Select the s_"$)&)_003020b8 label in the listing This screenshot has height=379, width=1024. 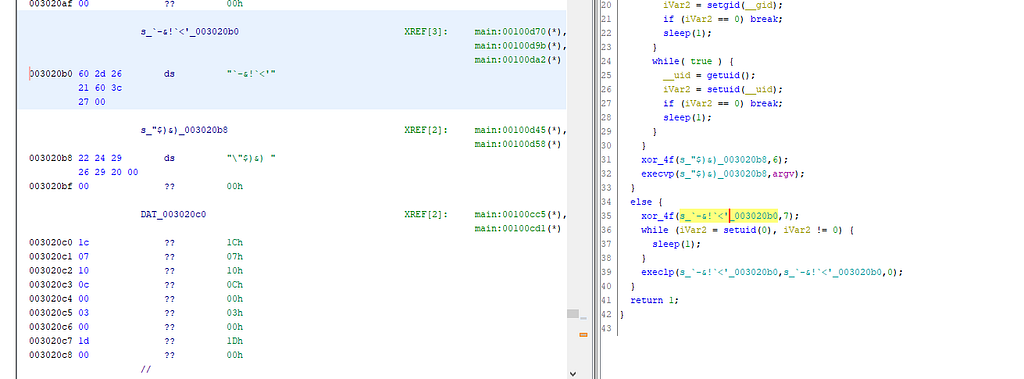pos(184,130)
